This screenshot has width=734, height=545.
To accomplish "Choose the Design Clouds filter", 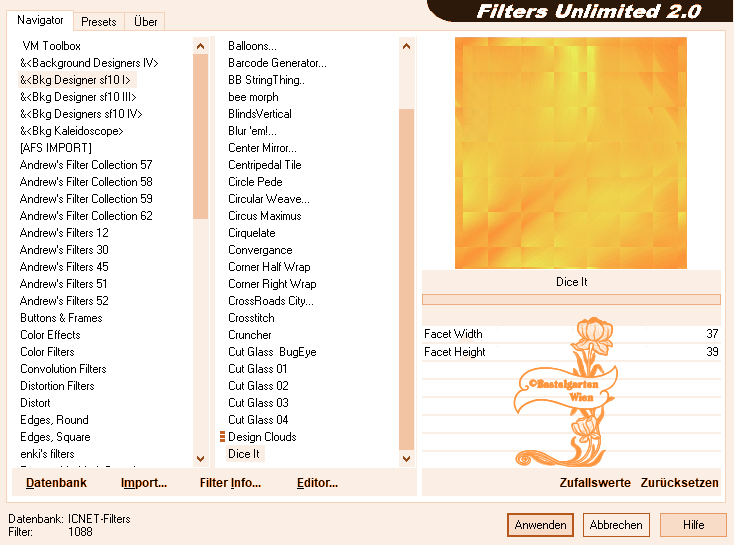I will (x=262, y=437).
